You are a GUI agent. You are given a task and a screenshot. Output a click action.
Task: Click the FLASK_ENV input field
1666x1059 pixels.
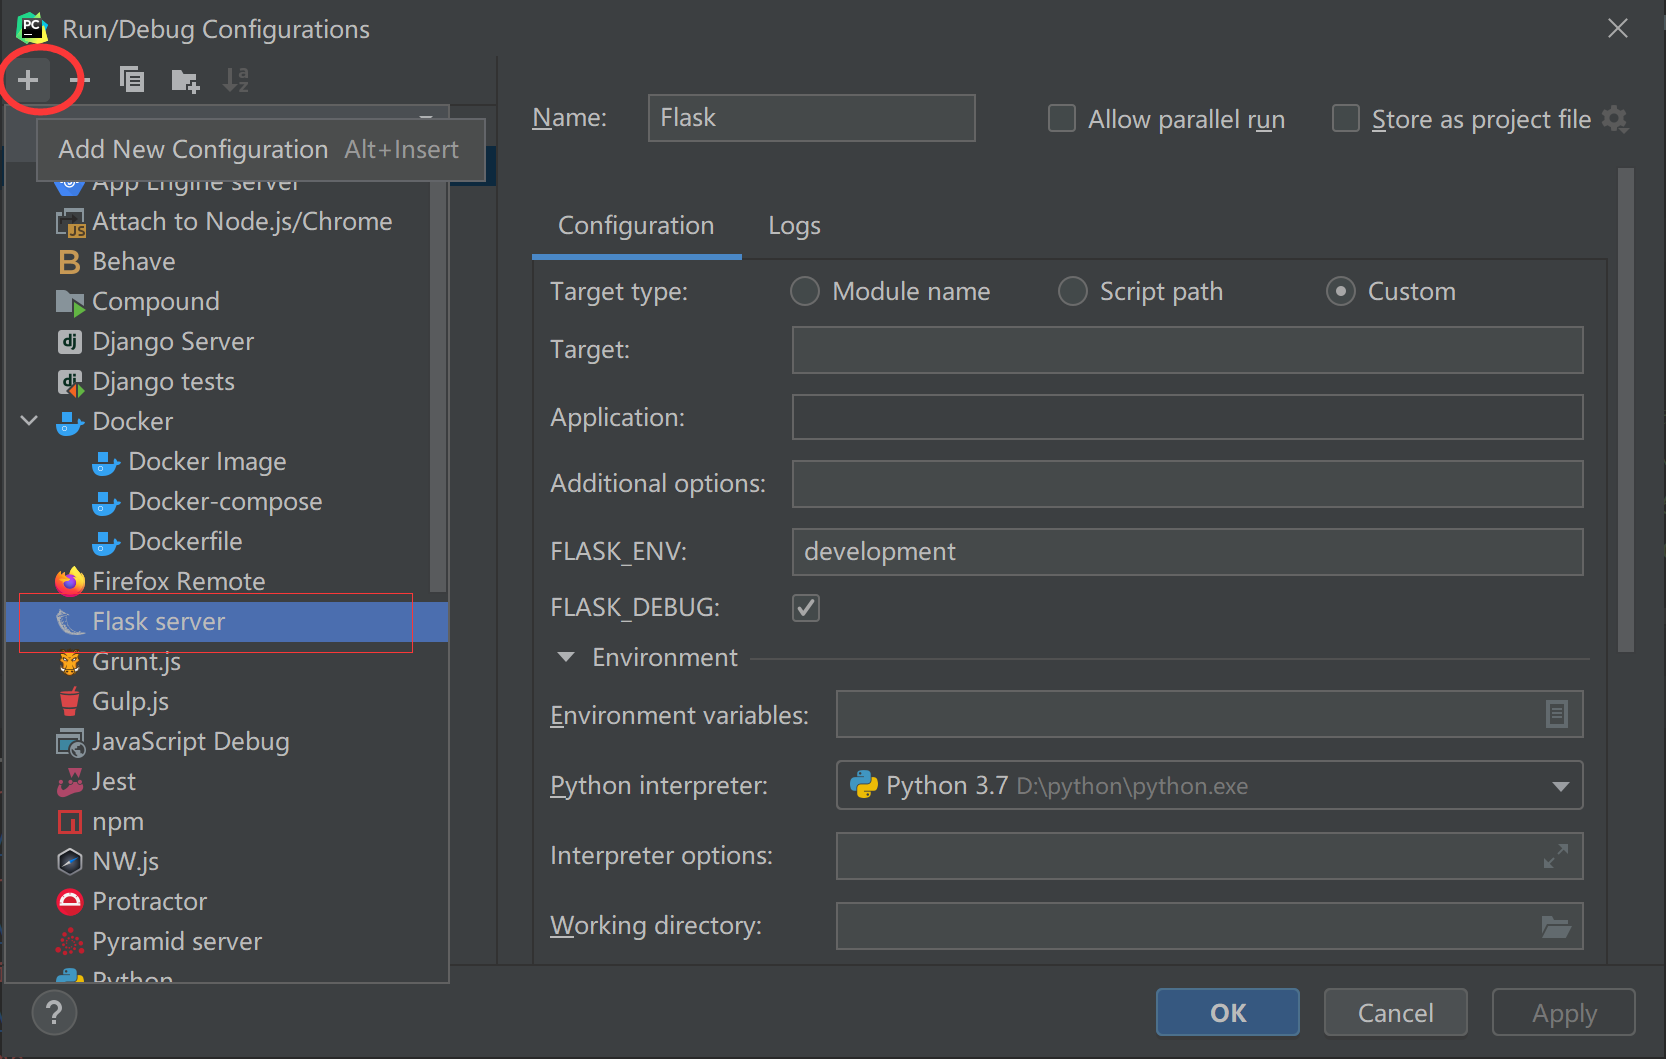pyautogui.click(x=1186, y=552)
